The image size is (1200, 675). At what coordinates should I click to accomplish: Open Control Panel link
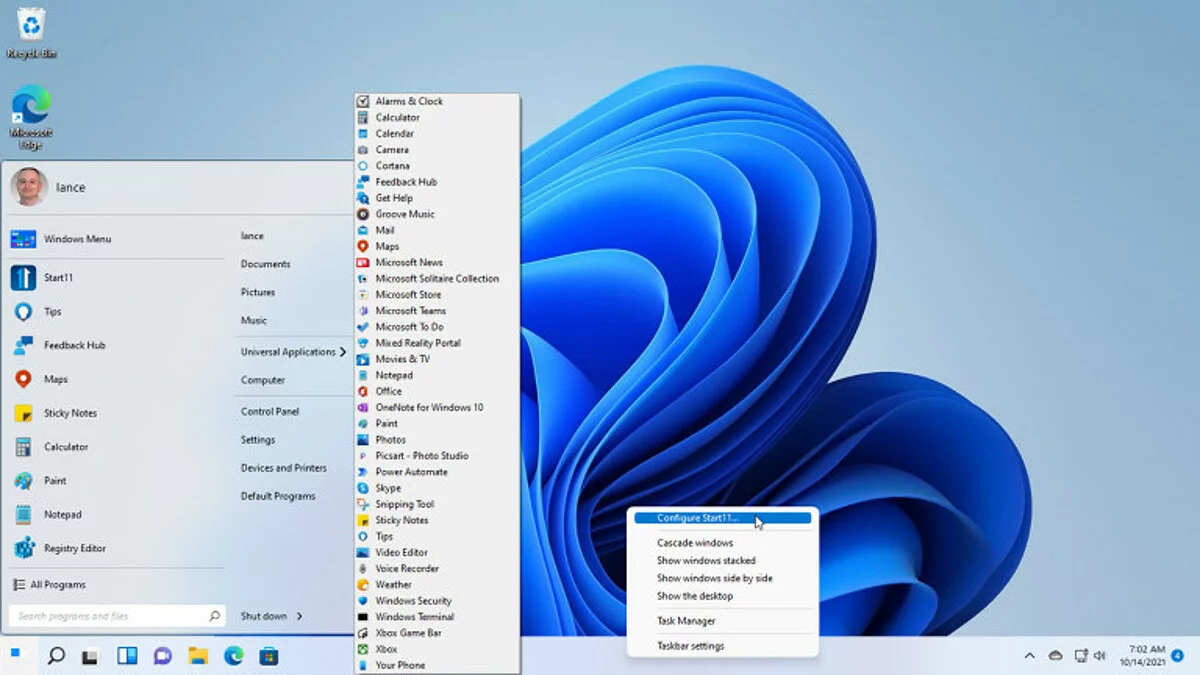(x=270, y=411)
